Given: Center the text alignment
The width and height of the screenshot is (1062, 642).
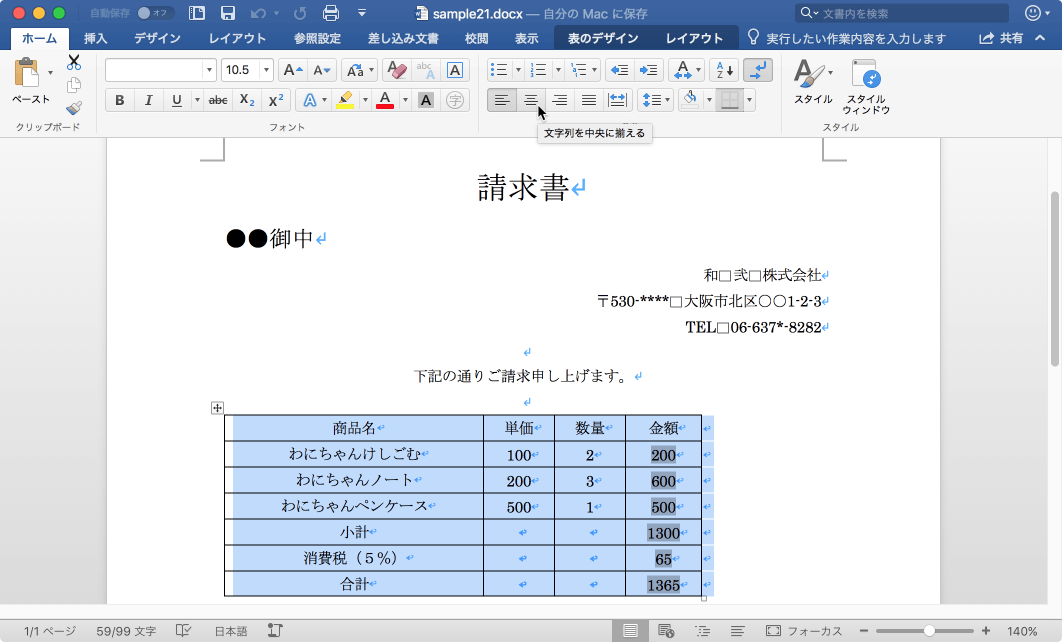Looking at the screenshot, I should [x=531, y=100].
